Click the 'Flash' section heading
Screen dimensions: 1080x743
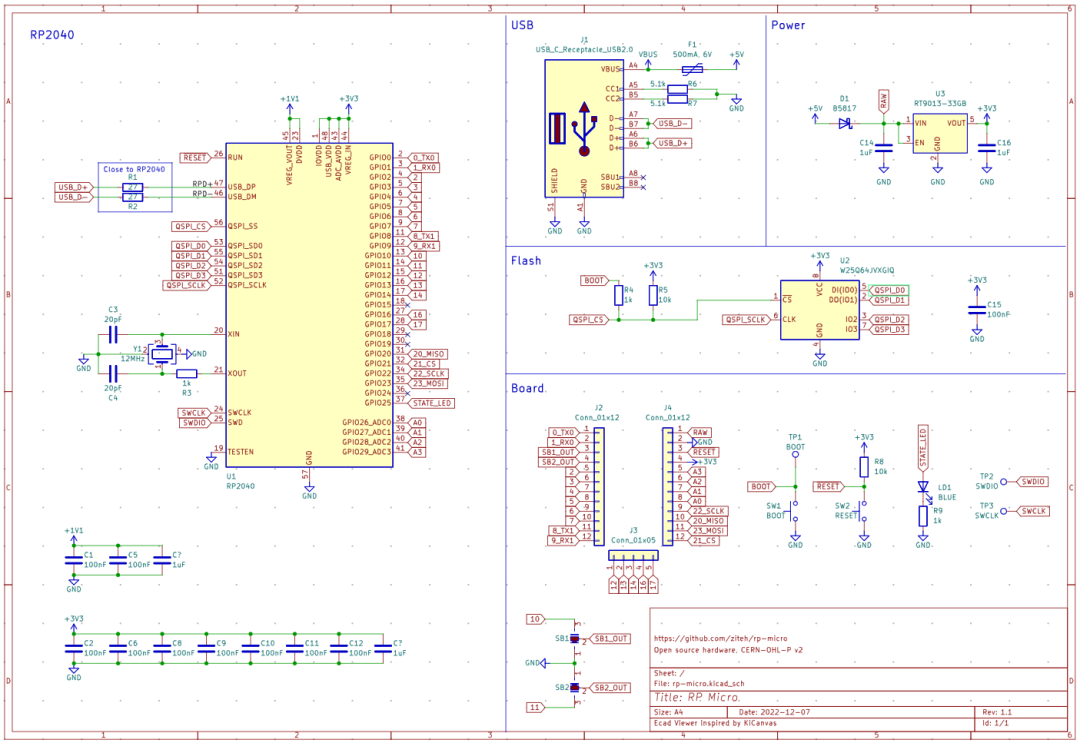pos(526,260)
